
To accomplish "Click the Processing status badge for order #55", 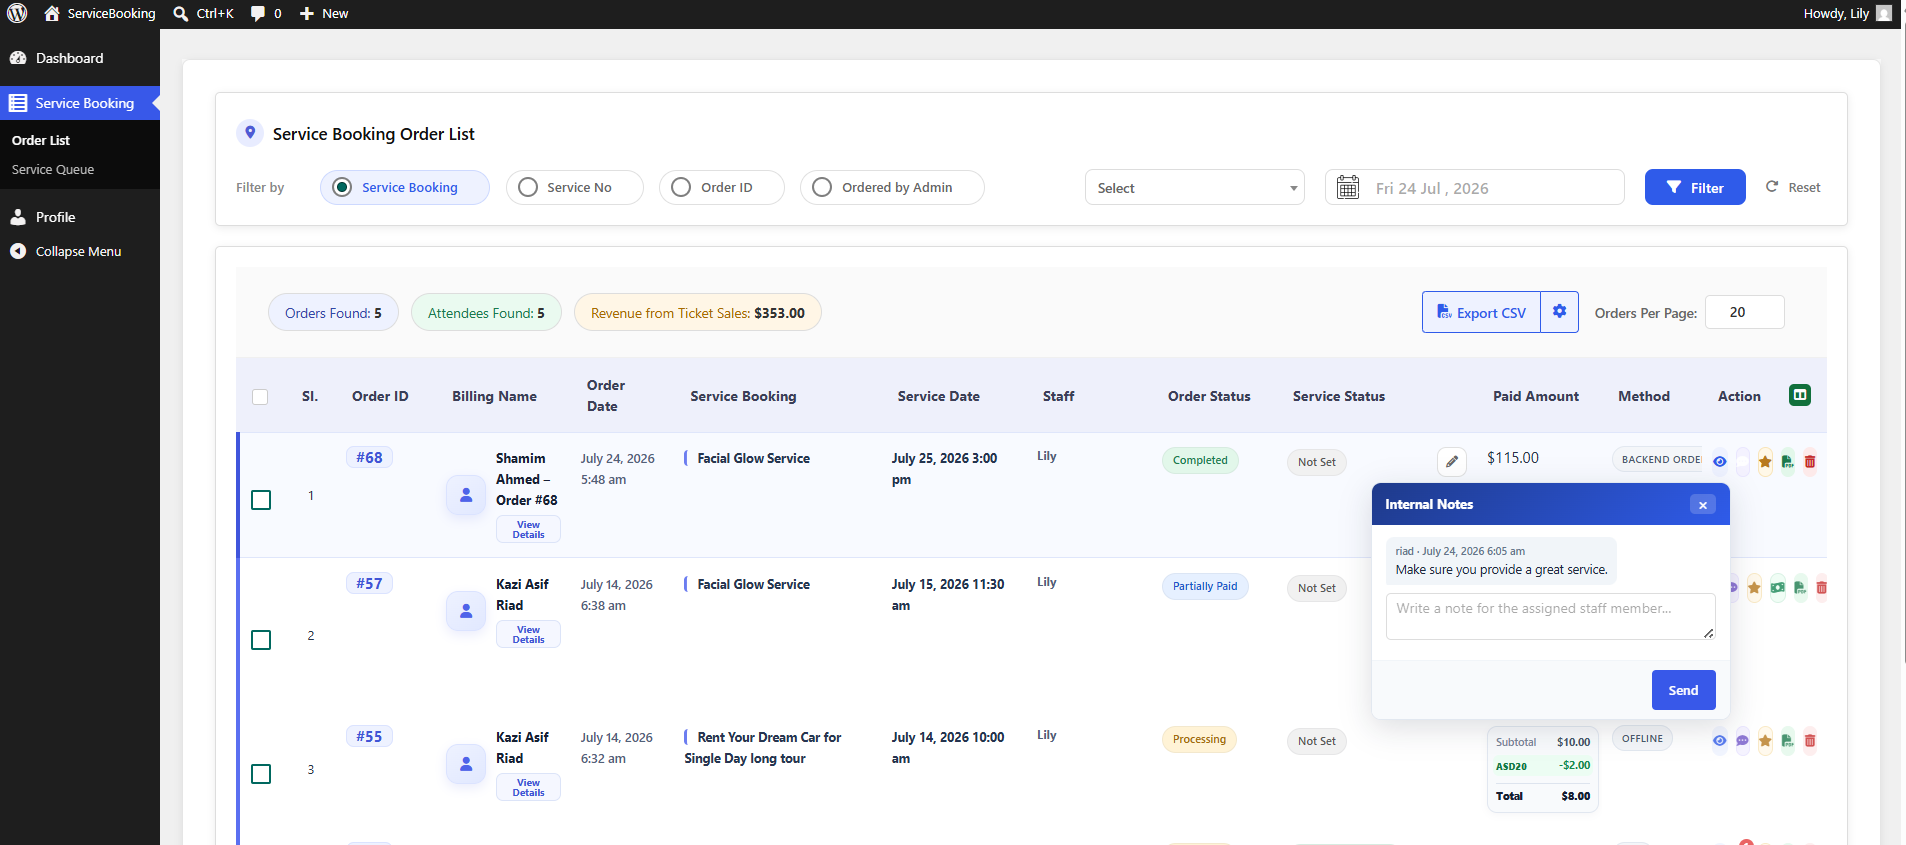I will pos(1199,739).
